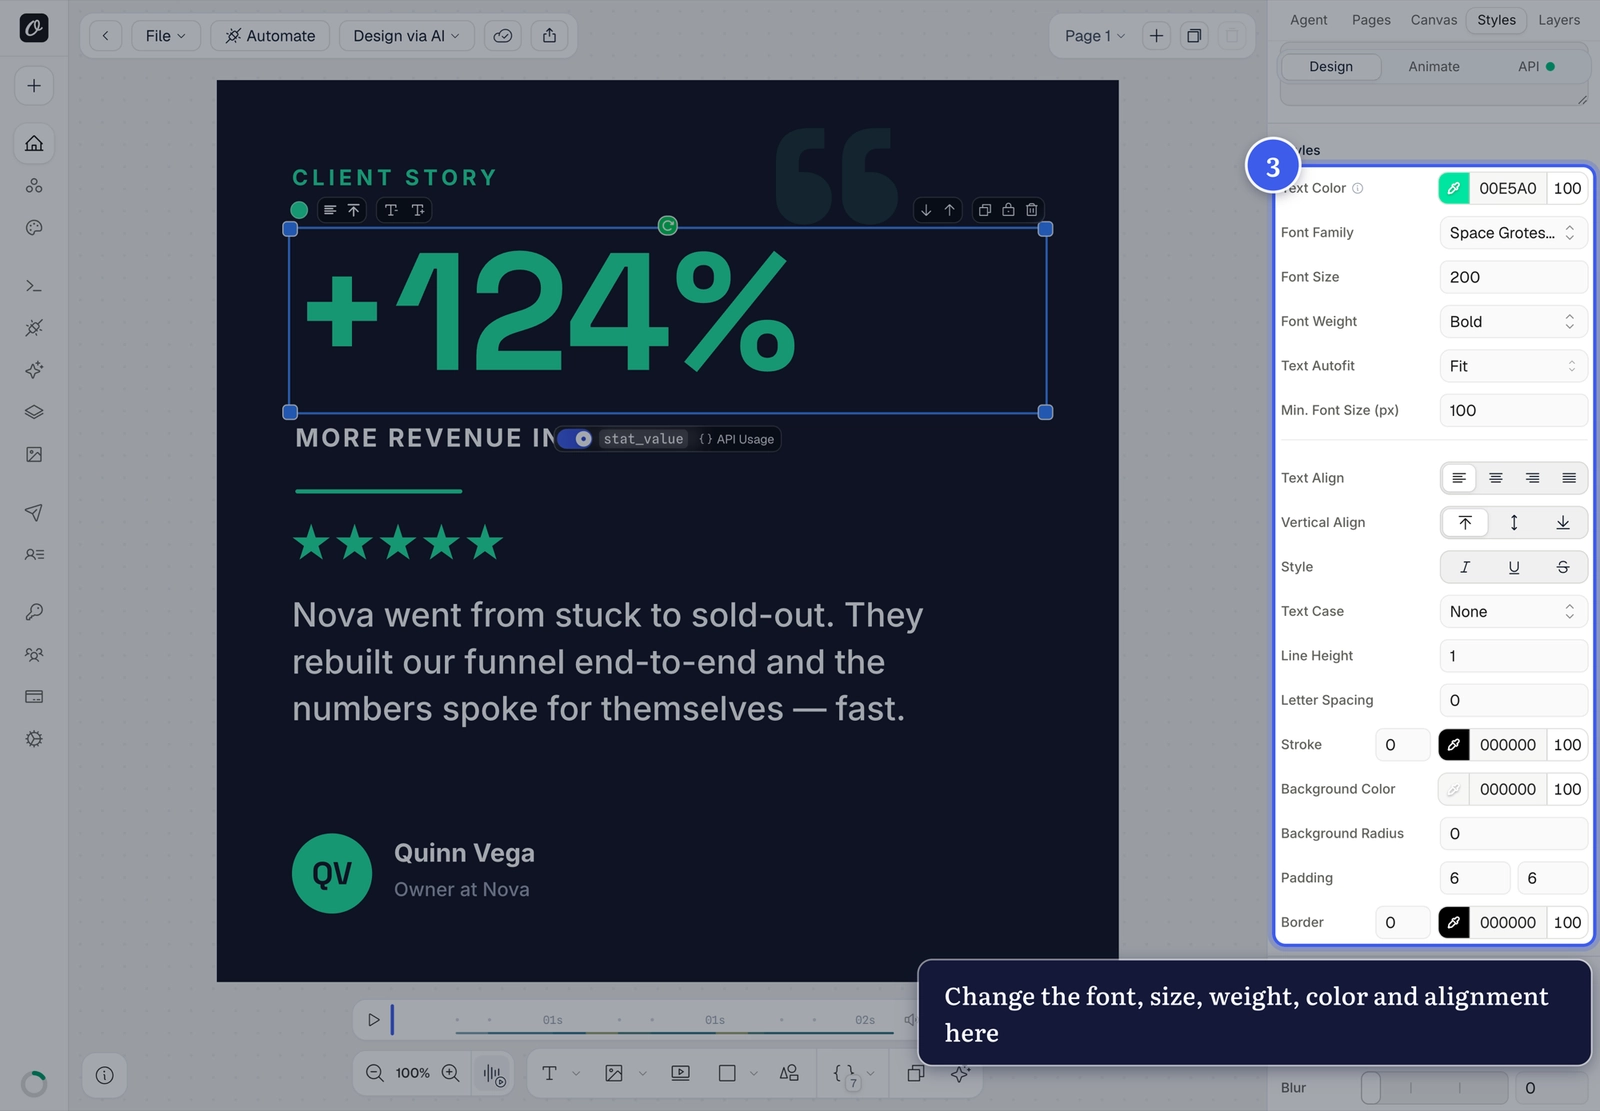The height and width of the screenshot is (1111, 1600).
Task: Insert a video element from bottom toolbar
Action: pyautogui.click(x=681, y=1073)
